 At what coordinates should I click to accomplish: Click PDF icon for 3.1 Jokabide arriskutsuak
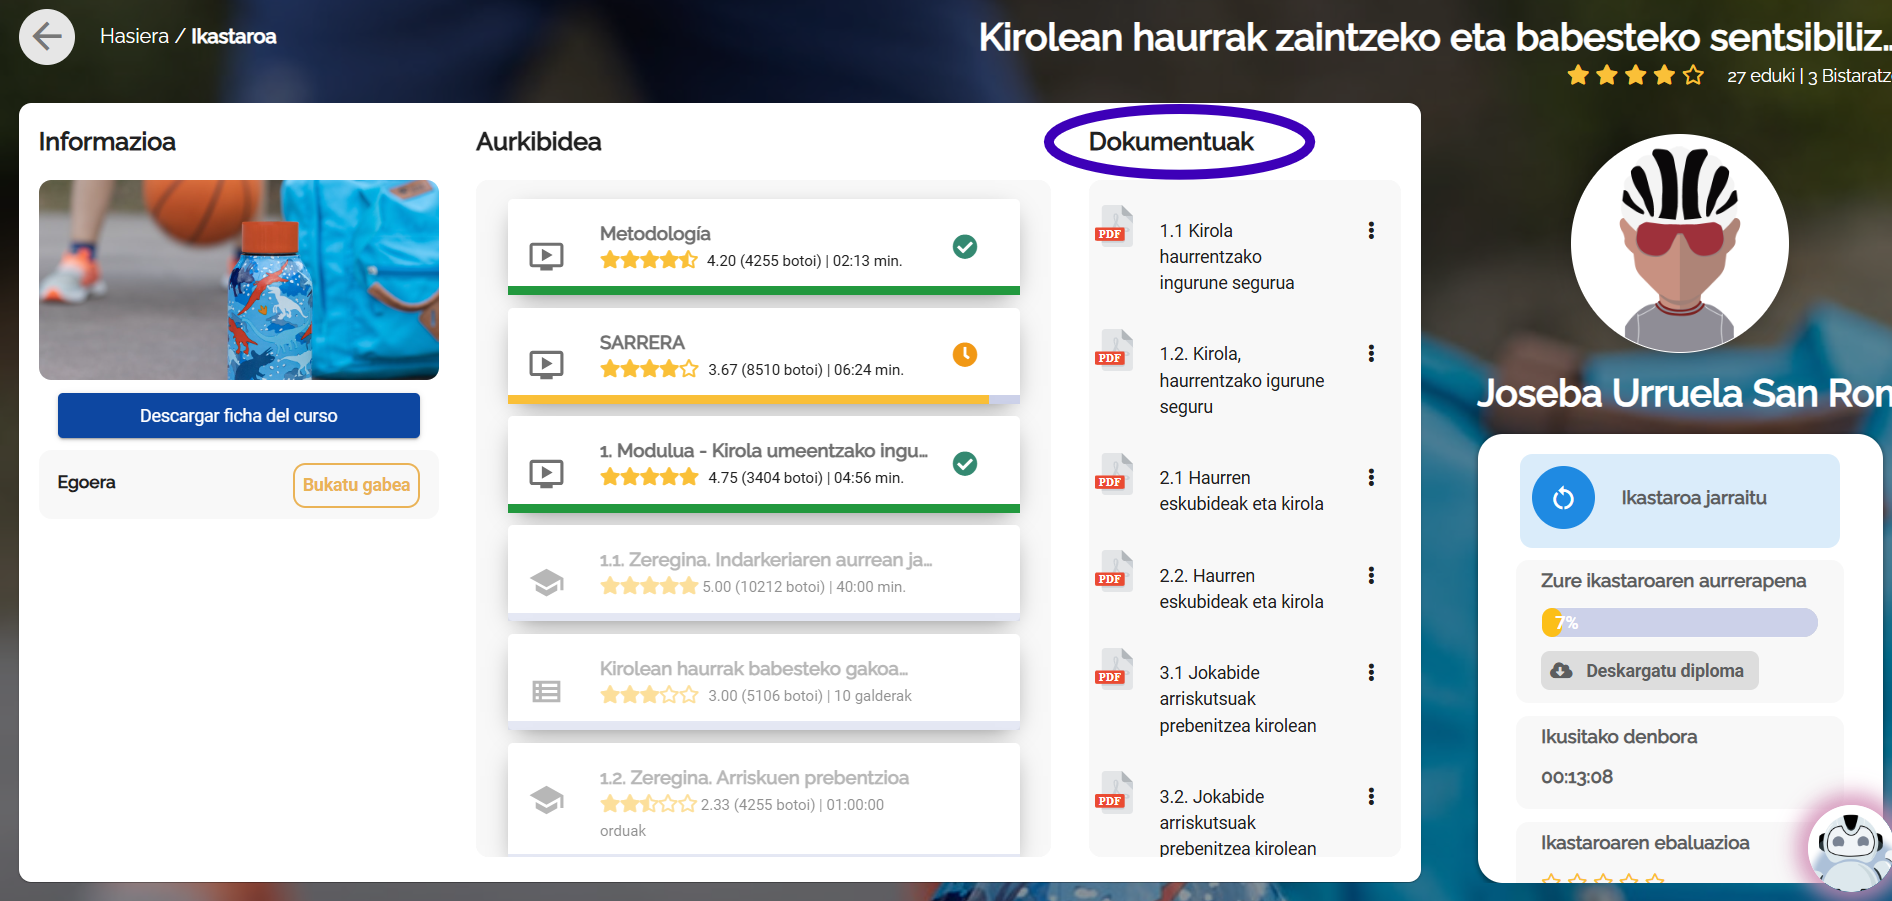click(x=1113, y=668)
